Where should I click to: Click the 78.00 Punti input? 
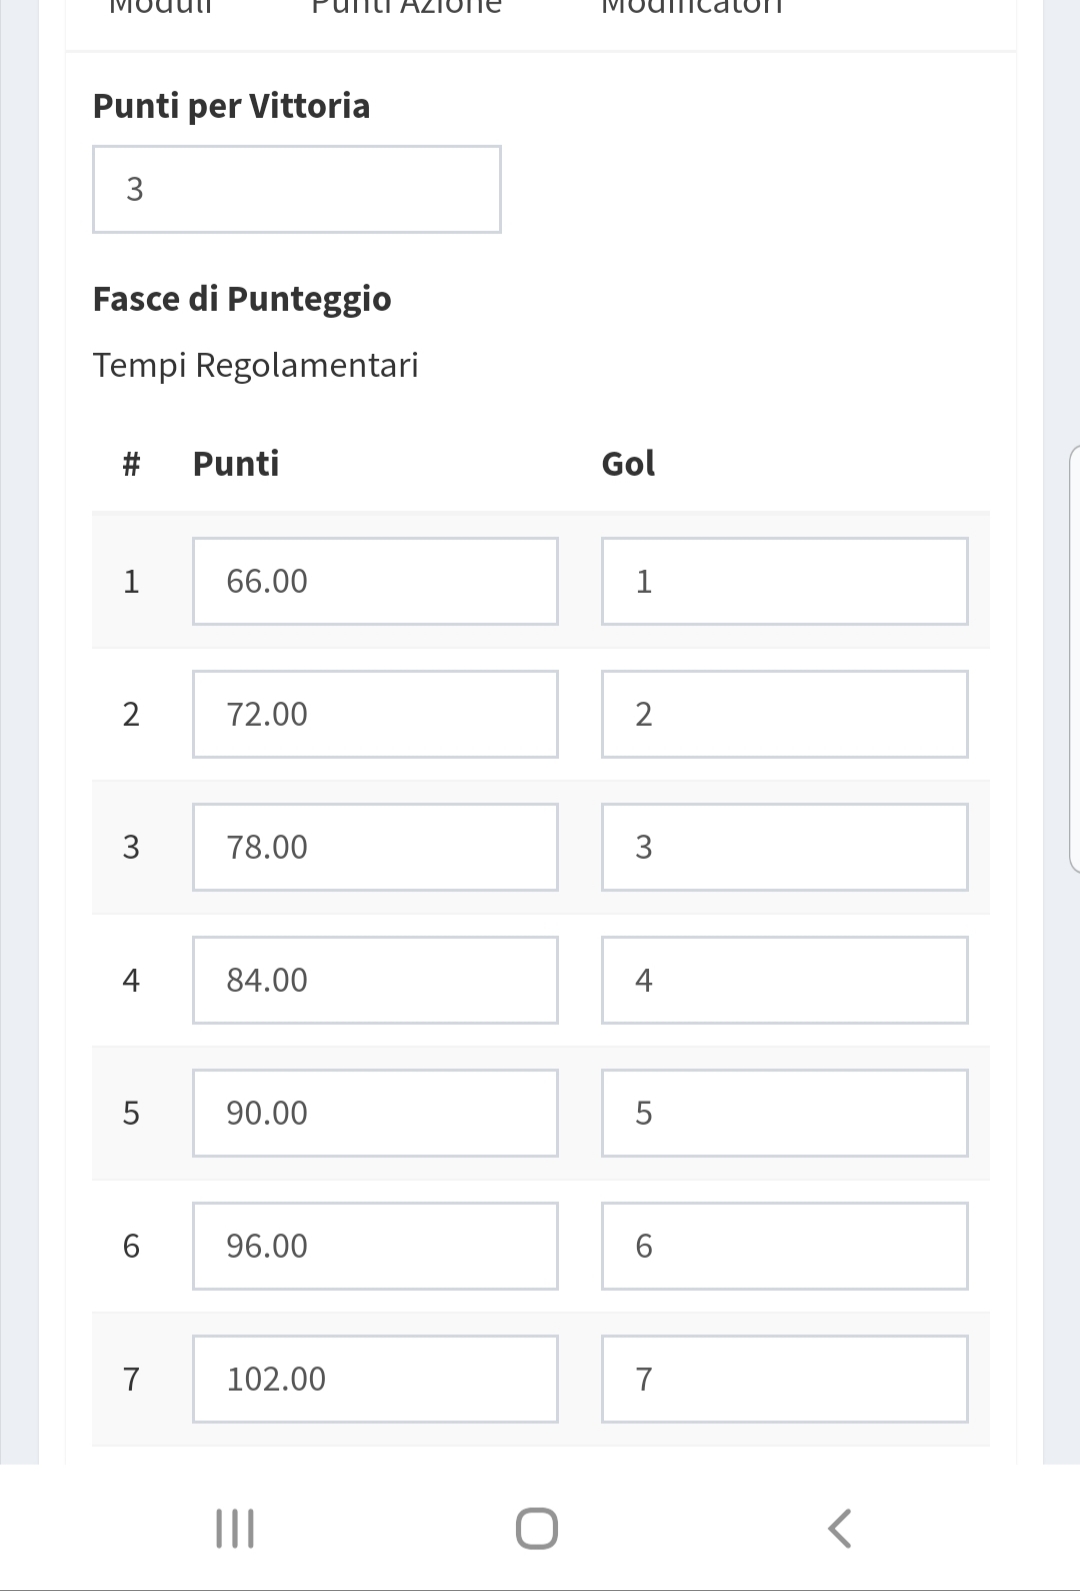click(x=375, y=847)
